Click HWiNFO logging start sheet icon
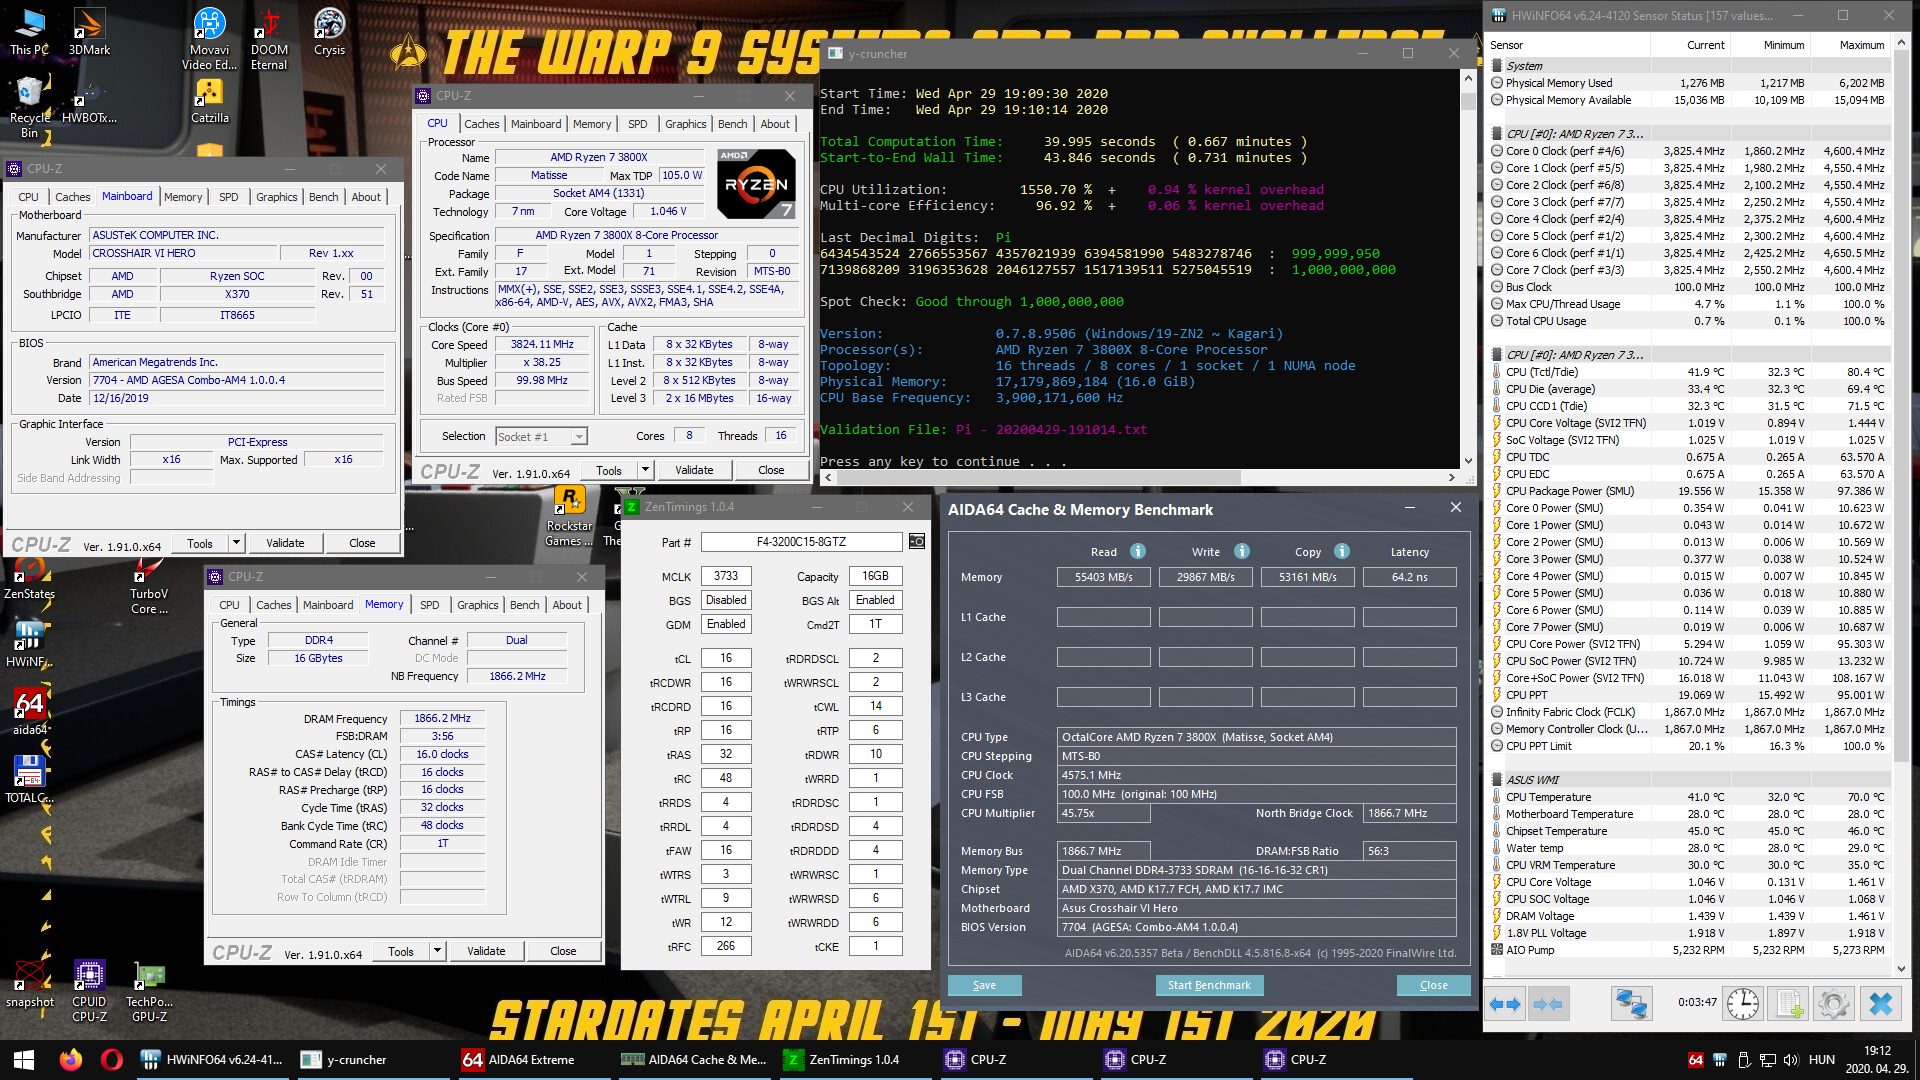 [x=1789, y=1003]
